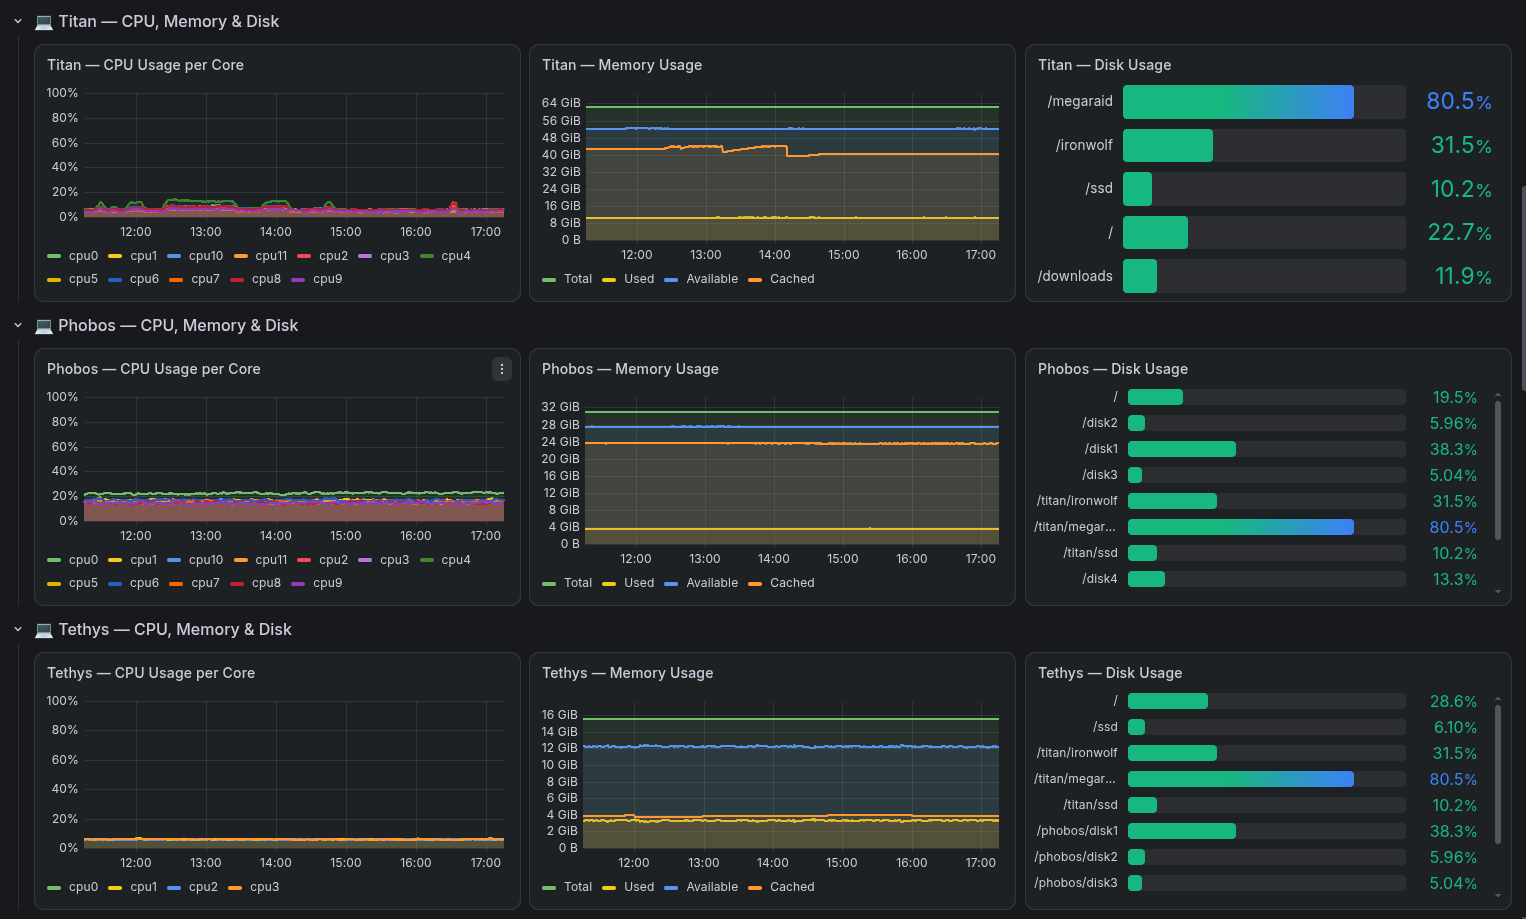Click the Tethys — CPU Usage per Core title
Image resolution: width=1526 pixels, height=919 pixels.
pyautogui.click(x=151, y=673)
